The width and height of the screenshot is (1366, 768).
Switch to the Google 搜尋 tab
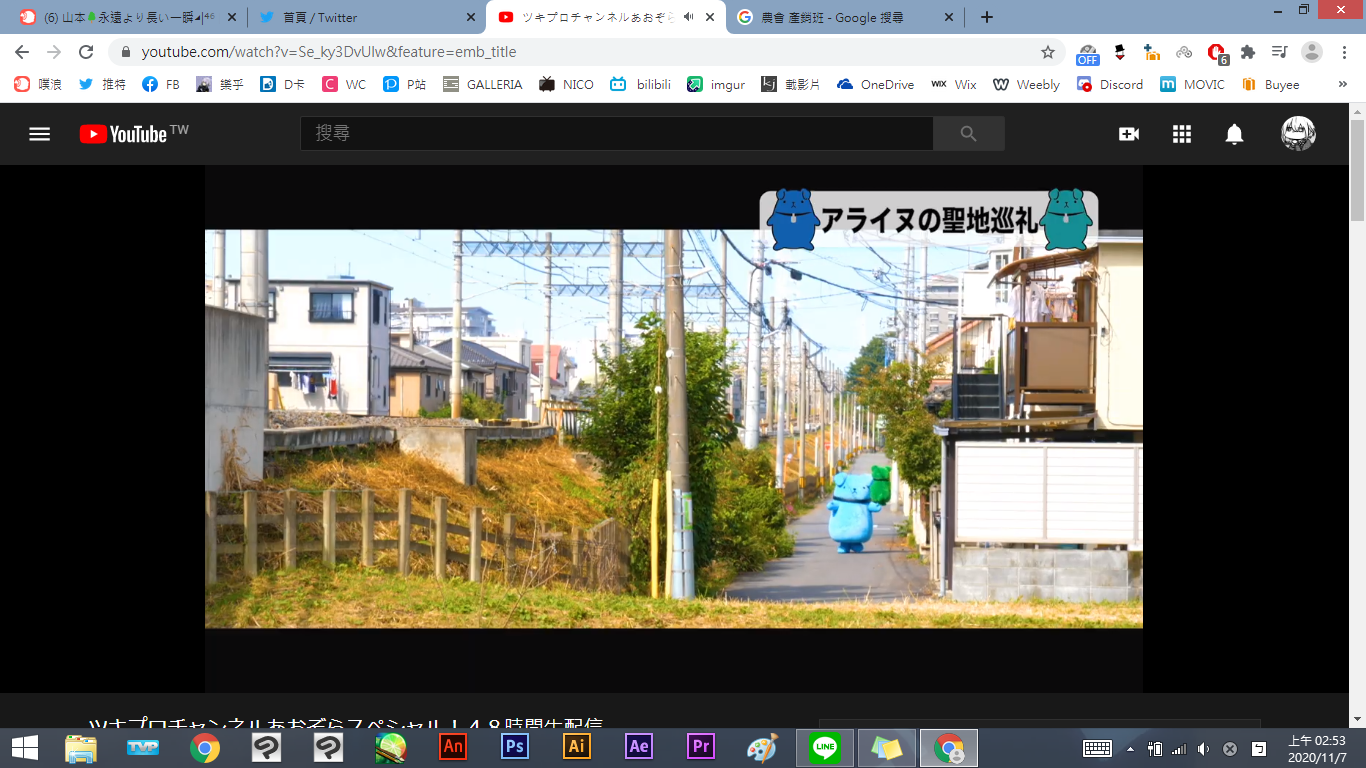coord(844,17)
